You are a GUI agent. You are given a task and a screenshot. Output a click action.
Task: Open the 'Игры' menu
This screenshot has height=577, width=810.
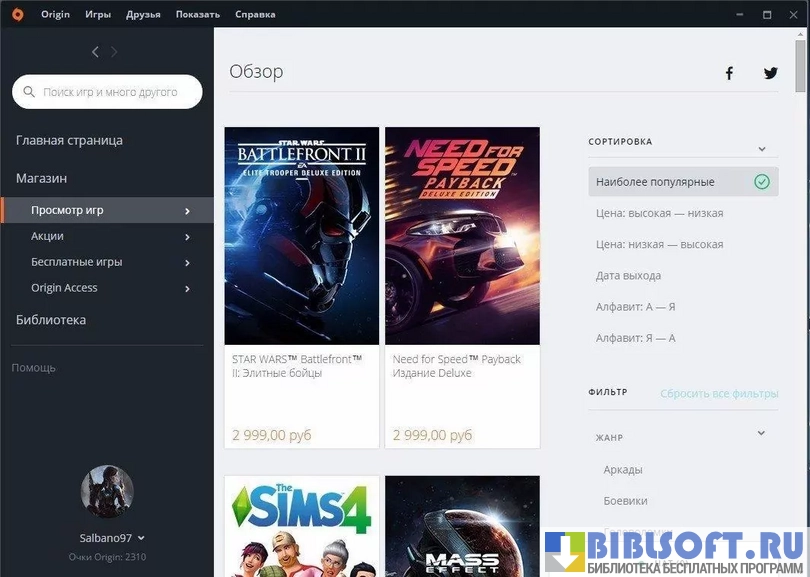tap(98, 14)
